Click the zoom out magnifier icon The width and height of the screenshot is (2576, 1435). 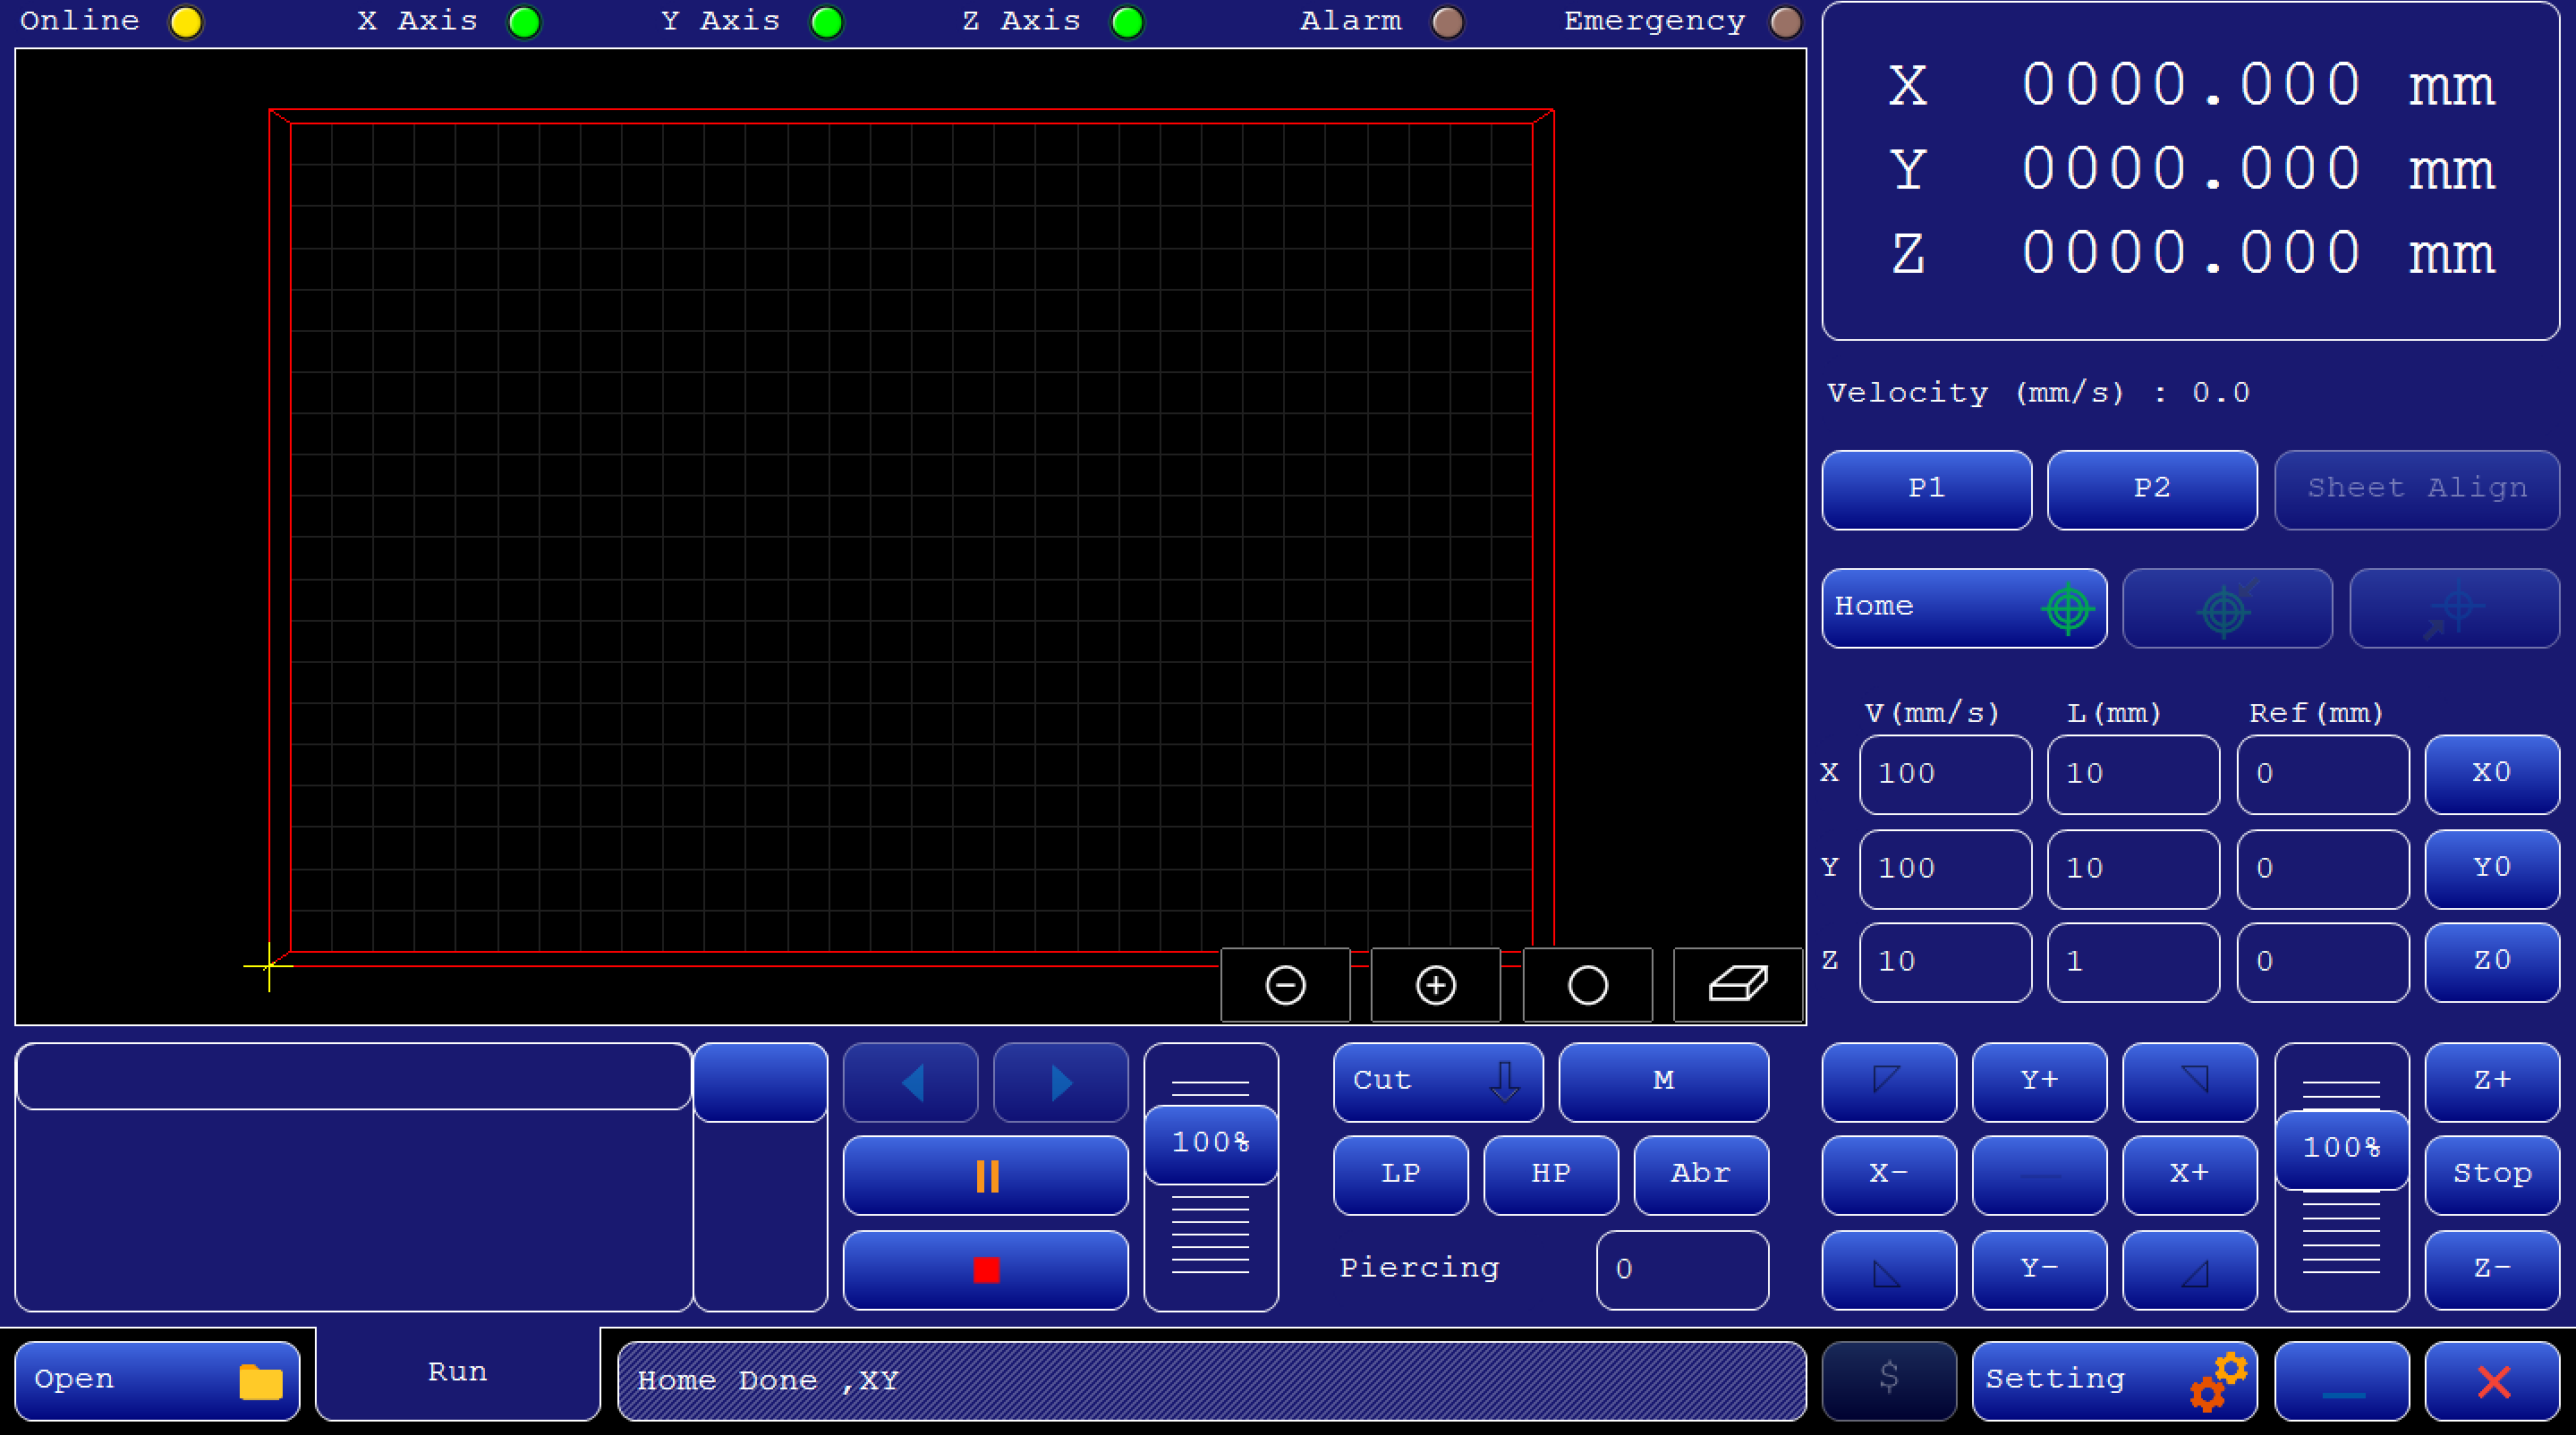[x=1285, y=985]
